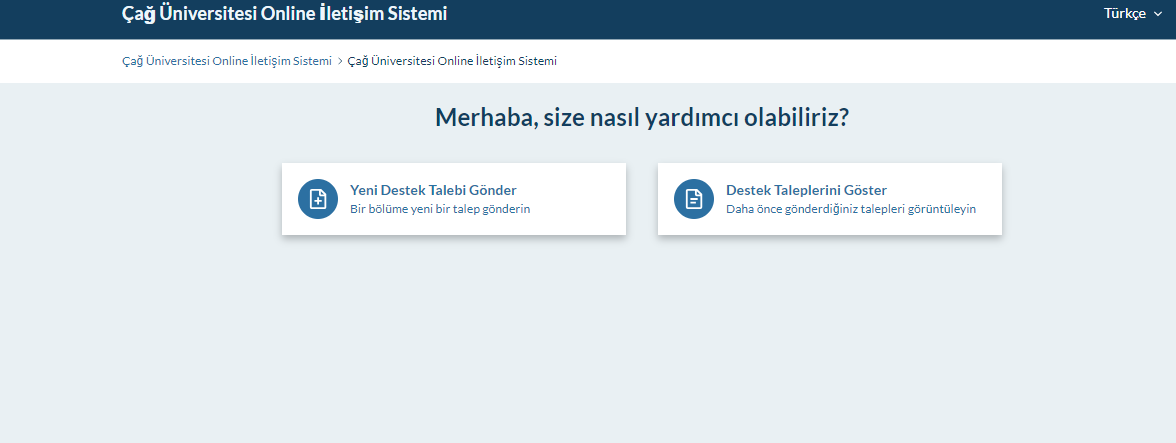Click the "Merhaba, size nasıl yardımcı olabiliriz?" heading

[x=642, y=118]
